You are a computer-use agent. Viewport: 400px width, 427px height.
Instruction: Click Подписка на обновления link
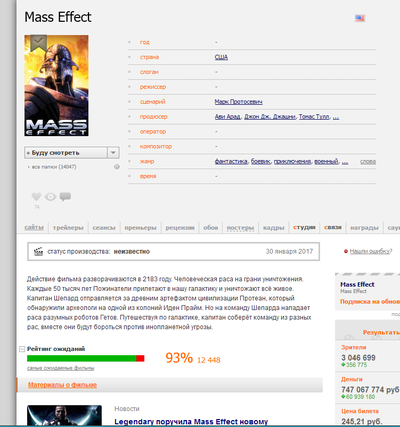(370, 301)
